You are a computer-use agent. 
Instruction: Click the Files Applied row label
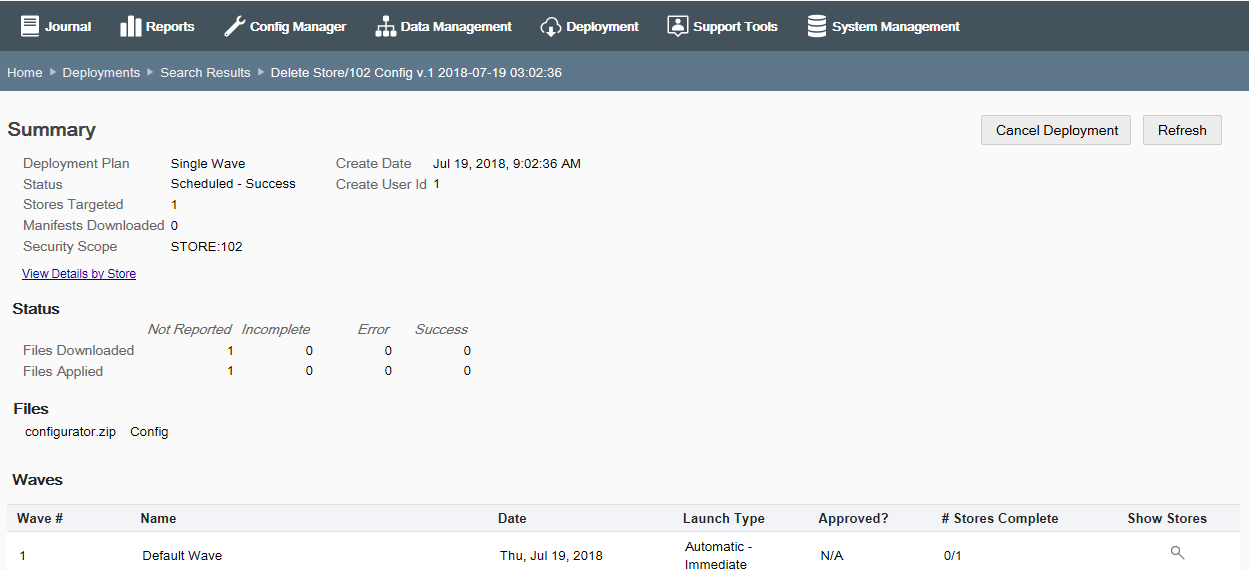click(x=63, y=371)
